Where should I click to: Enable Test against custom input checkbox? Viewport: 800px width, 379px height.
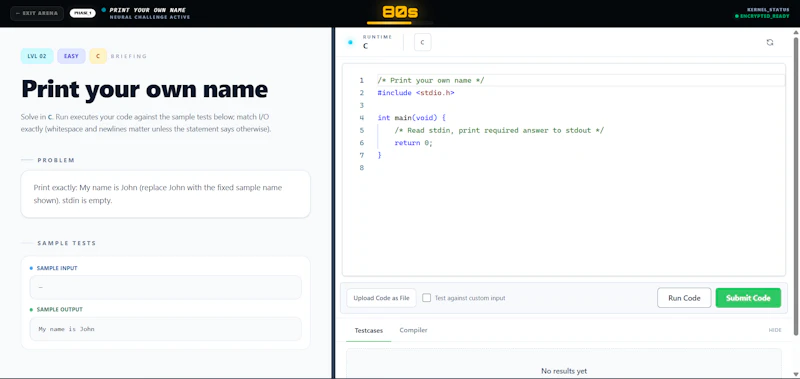[427, 298]
